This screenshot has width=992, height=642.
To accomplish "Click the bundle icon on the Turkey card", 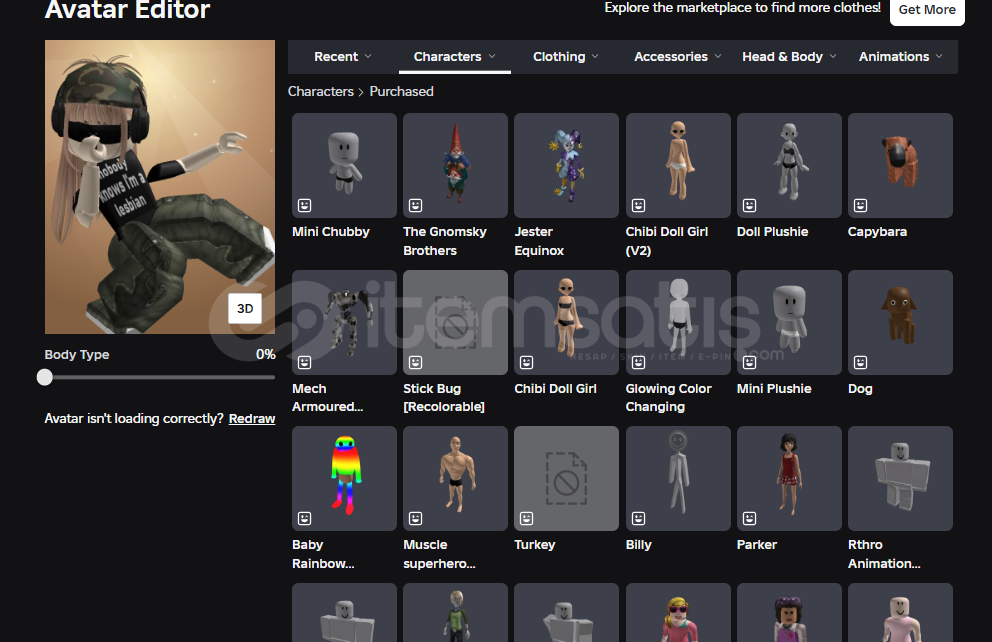I will click(526, 518).
